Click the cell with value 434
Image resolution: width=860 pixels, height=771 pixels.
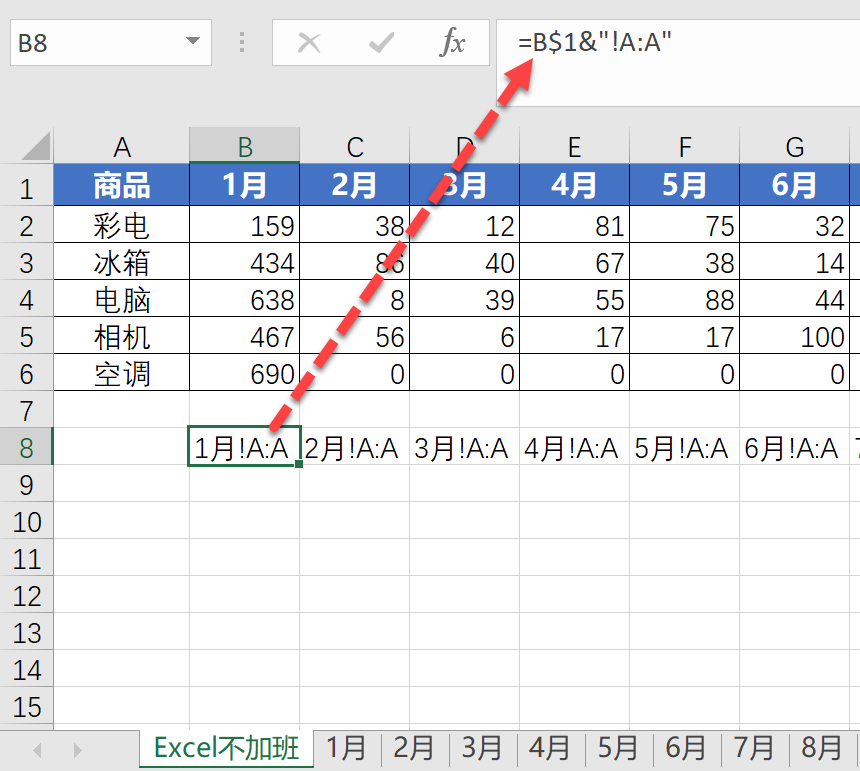245,262
